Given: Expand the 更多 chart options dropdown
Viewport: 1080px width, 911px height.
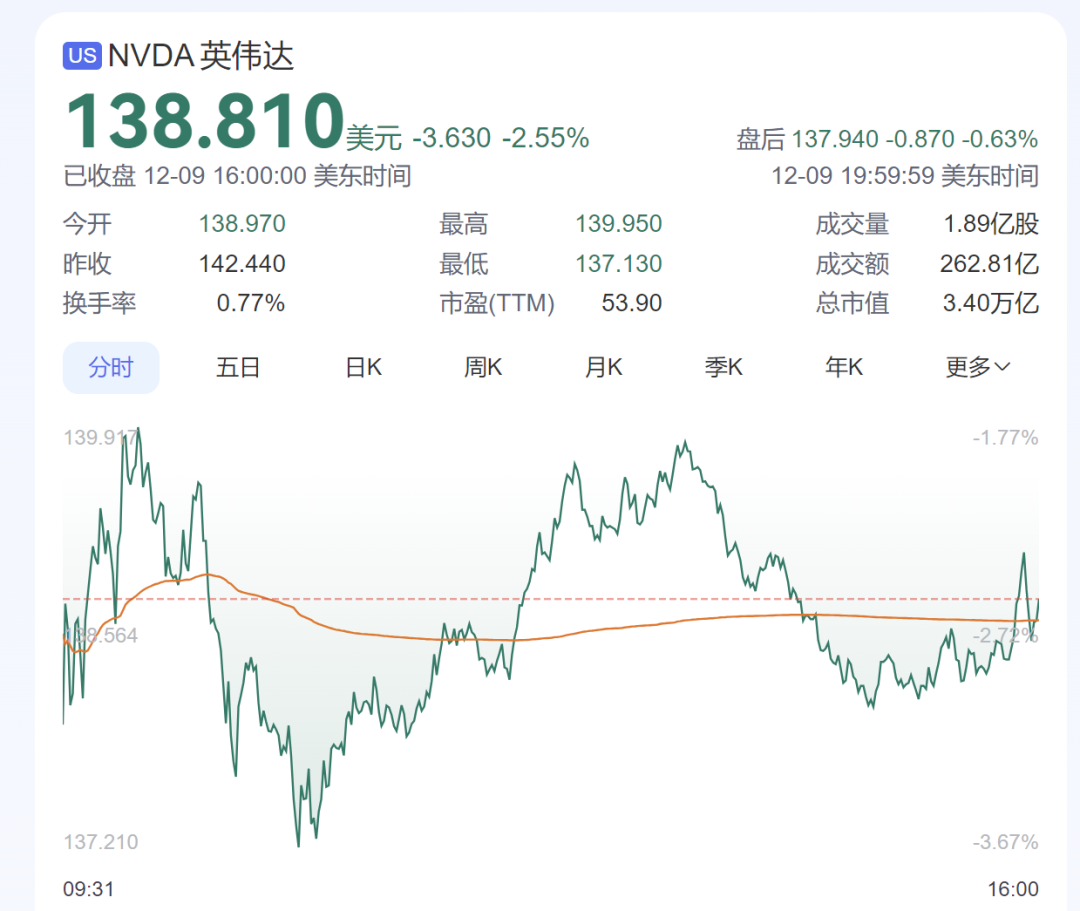Looking at the screenshot, I should tap(977, 368).
